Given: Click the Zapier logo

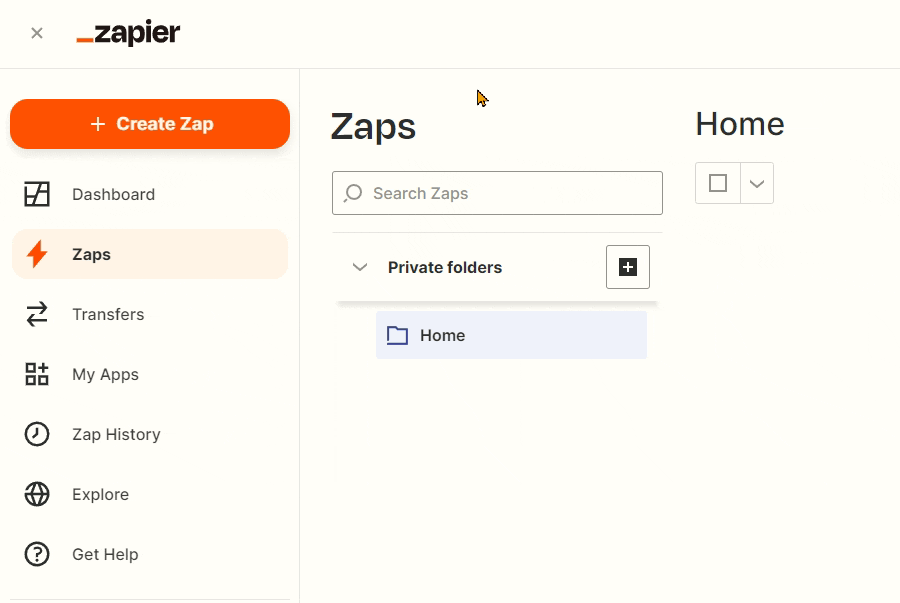Looking at the screenshot, I should [x=128, y=33].
